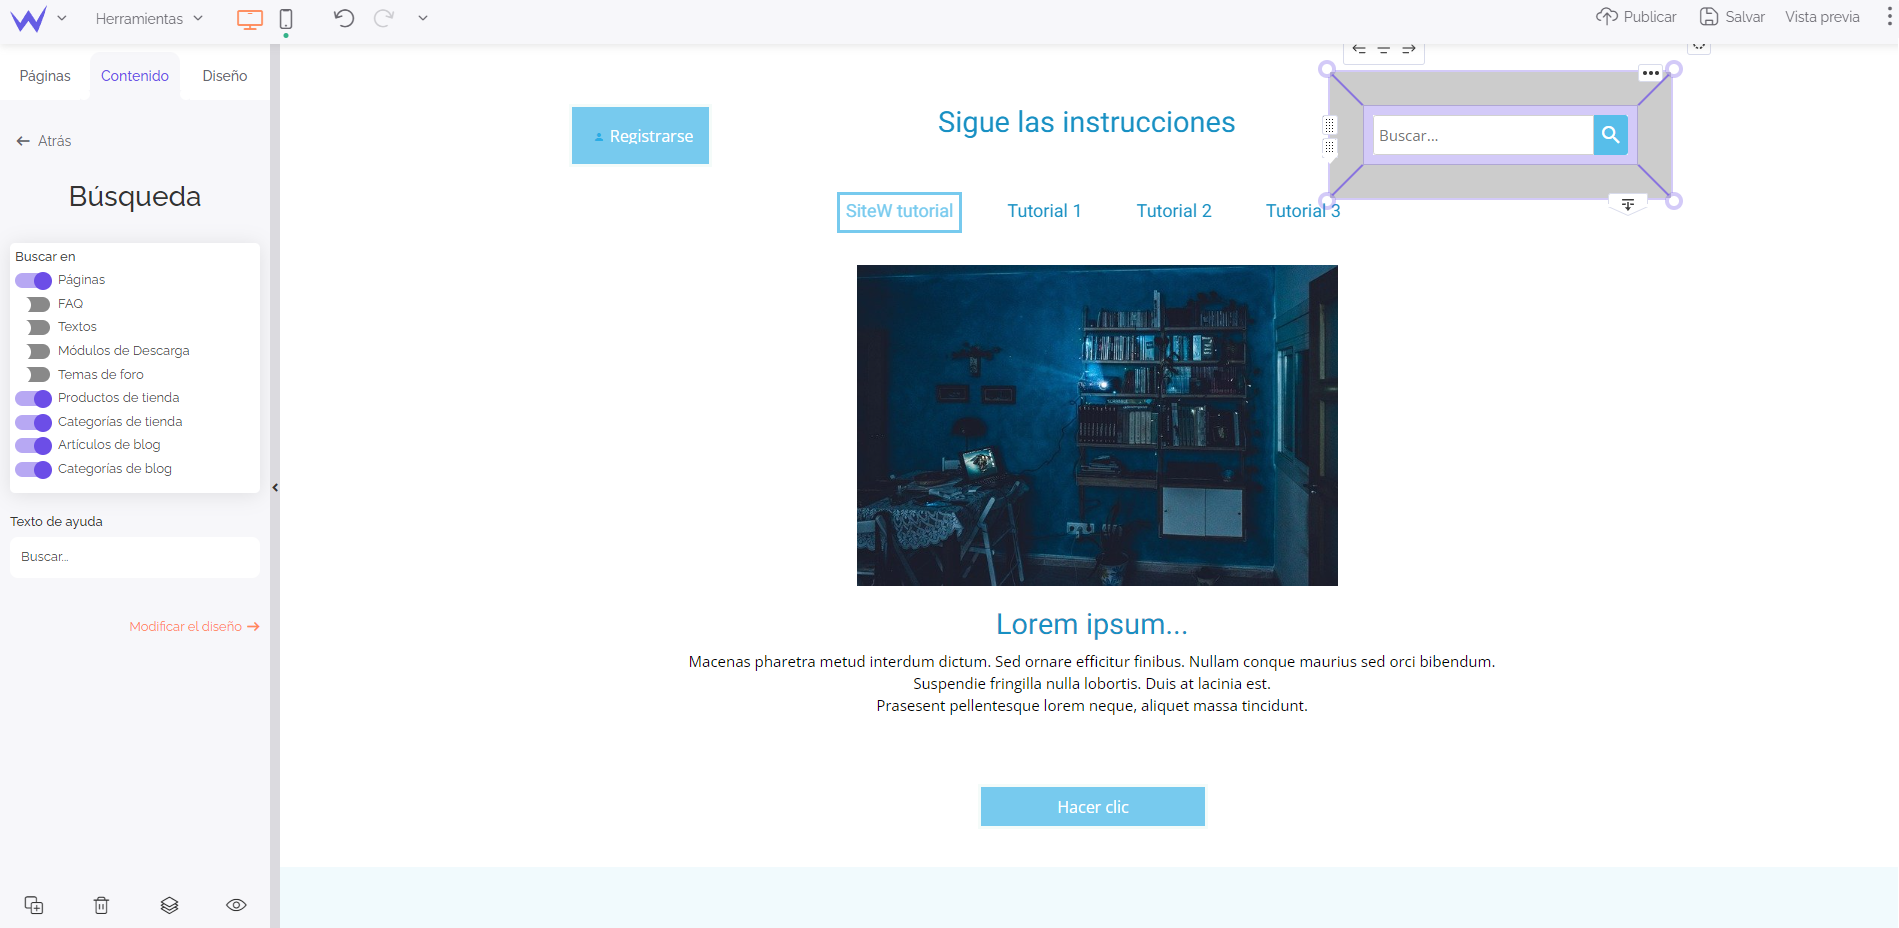
Task: Align the block to the left
Action: point(1359,49)
